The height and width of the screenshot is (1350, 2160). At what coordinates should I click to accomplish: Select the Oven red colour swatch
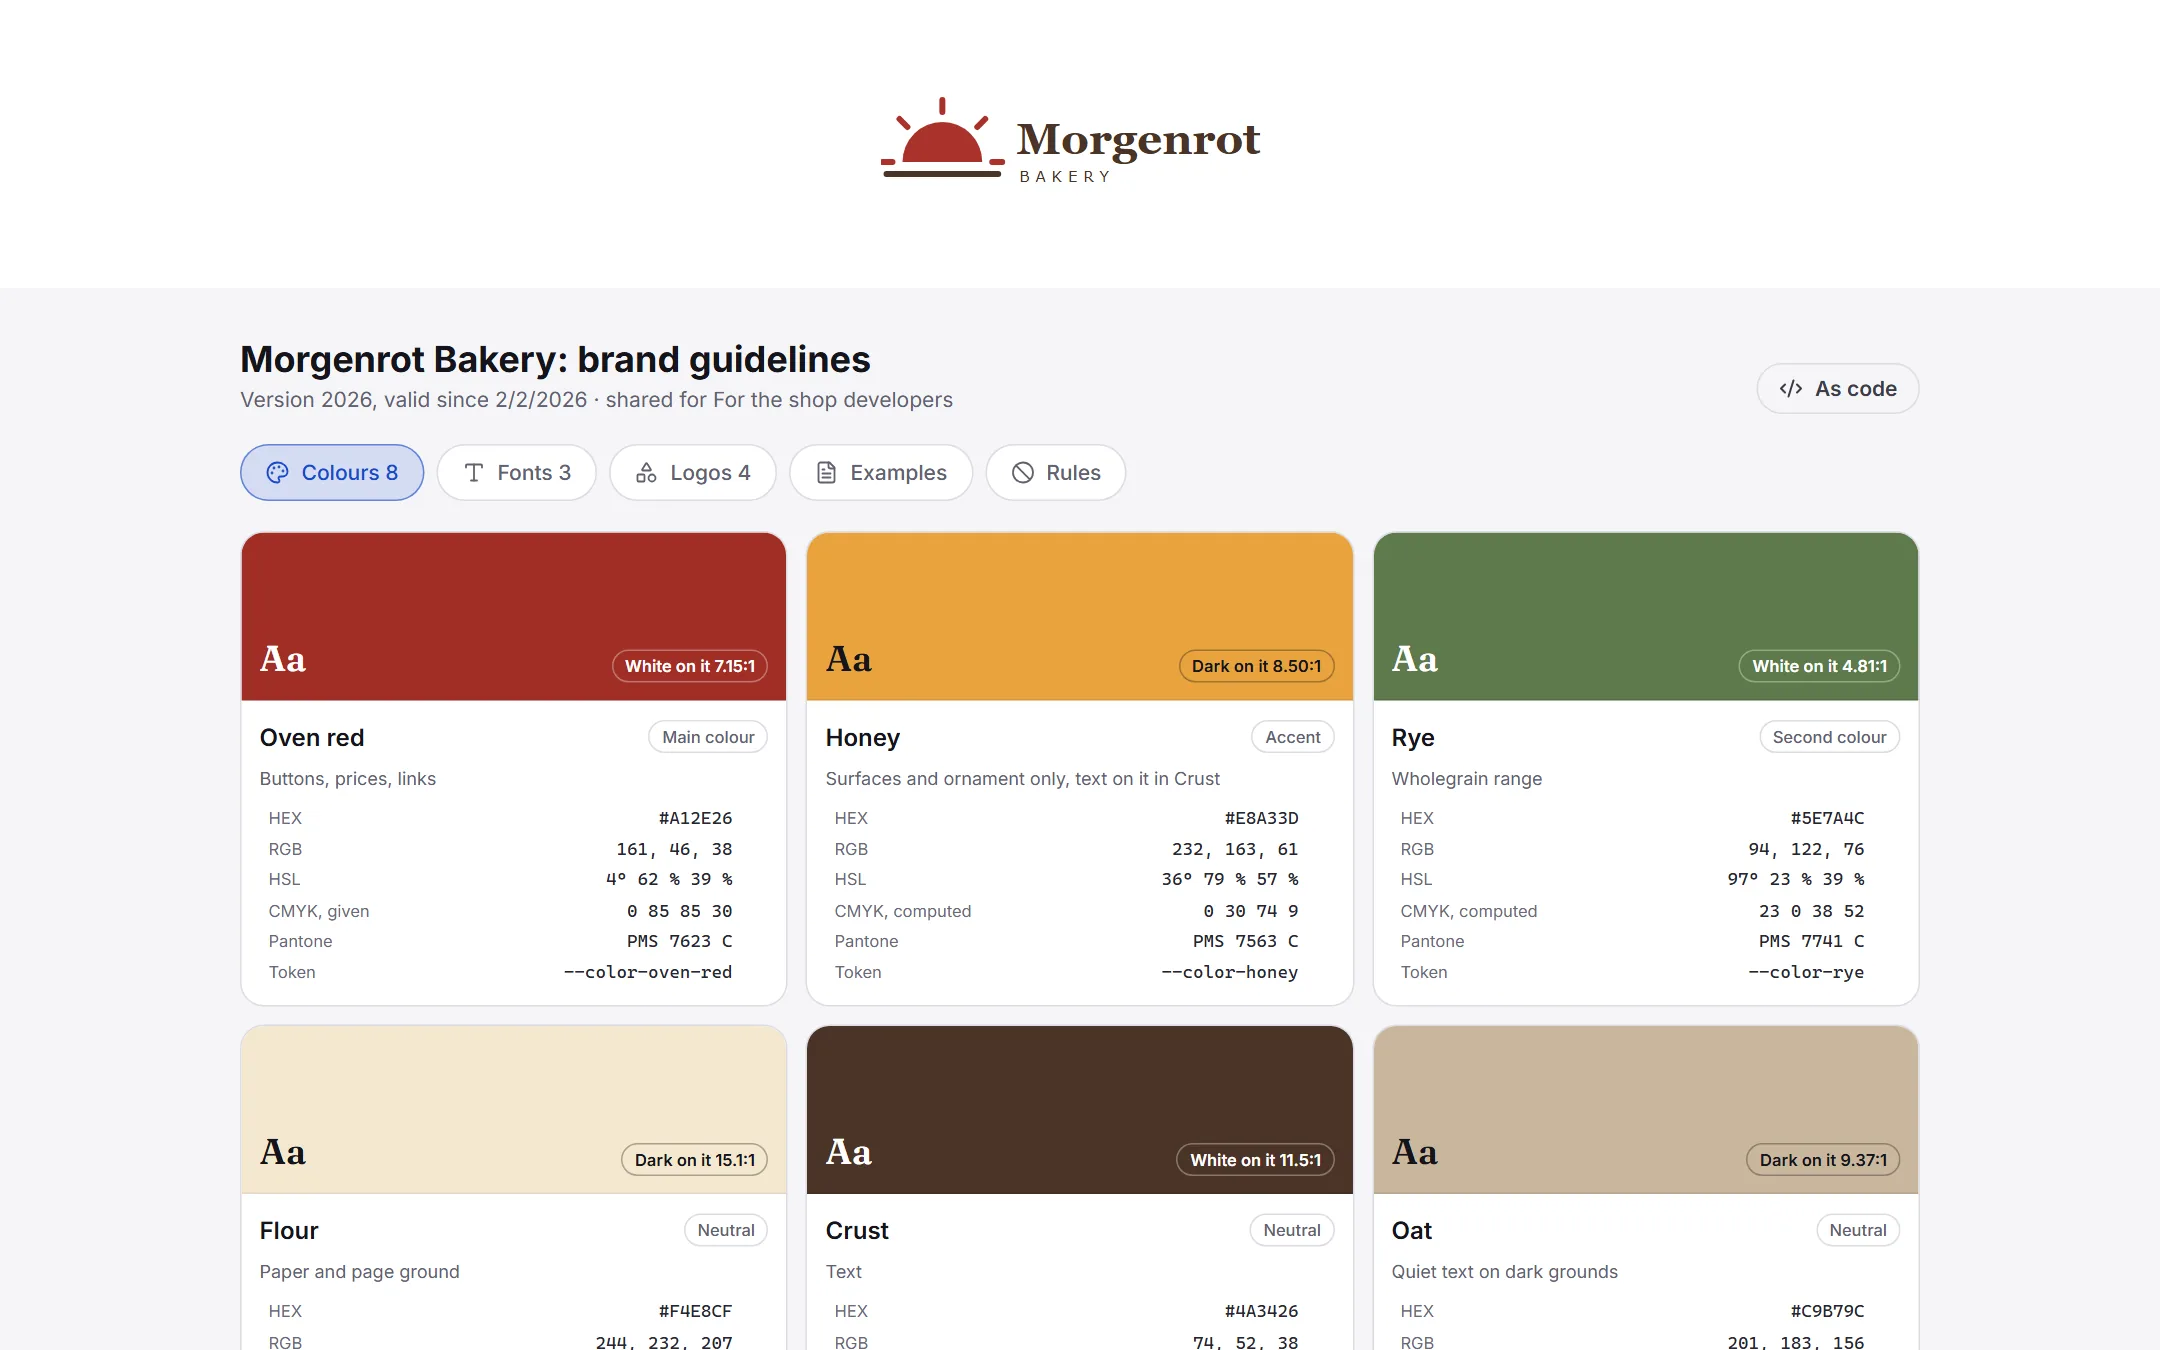click(514, 616)
